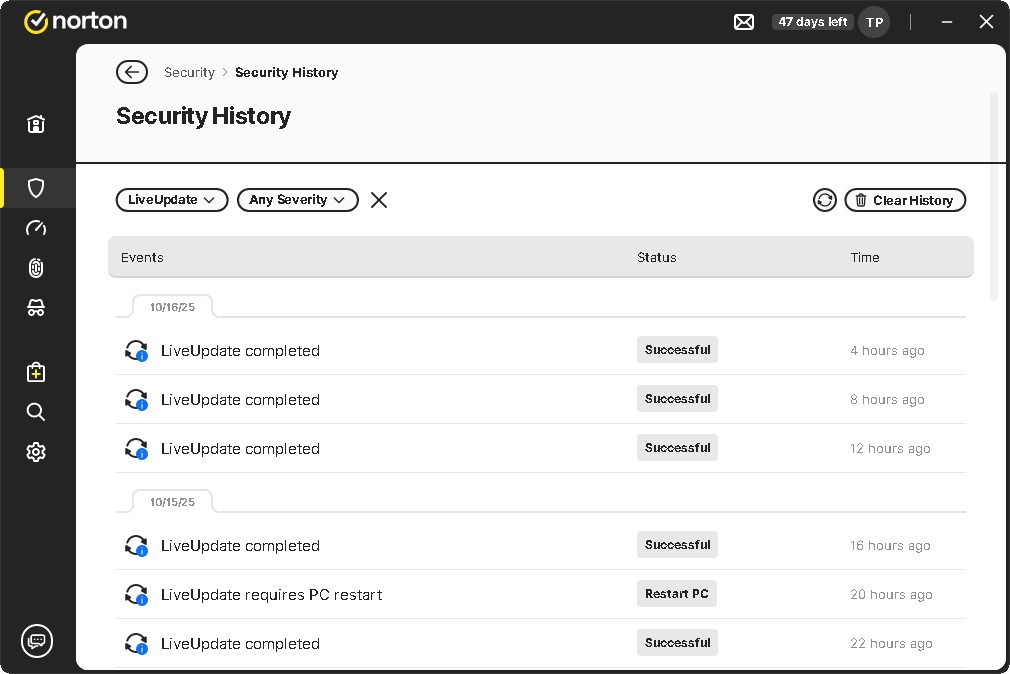Expand the Any Severity filter dropdown
The width and height of the screenshot is (1010, 674).
297,200
